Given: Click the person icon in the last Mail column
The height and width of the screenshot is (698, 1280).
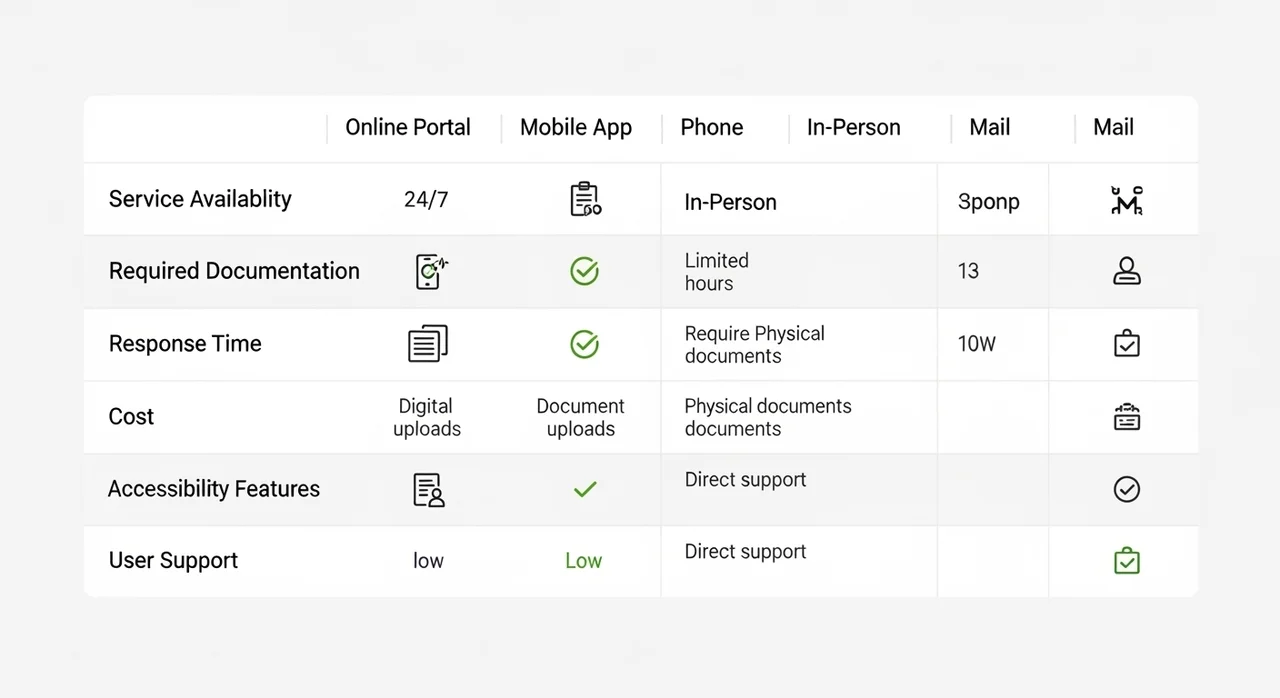Looking at the screenshot, I should coord(1127,271).
